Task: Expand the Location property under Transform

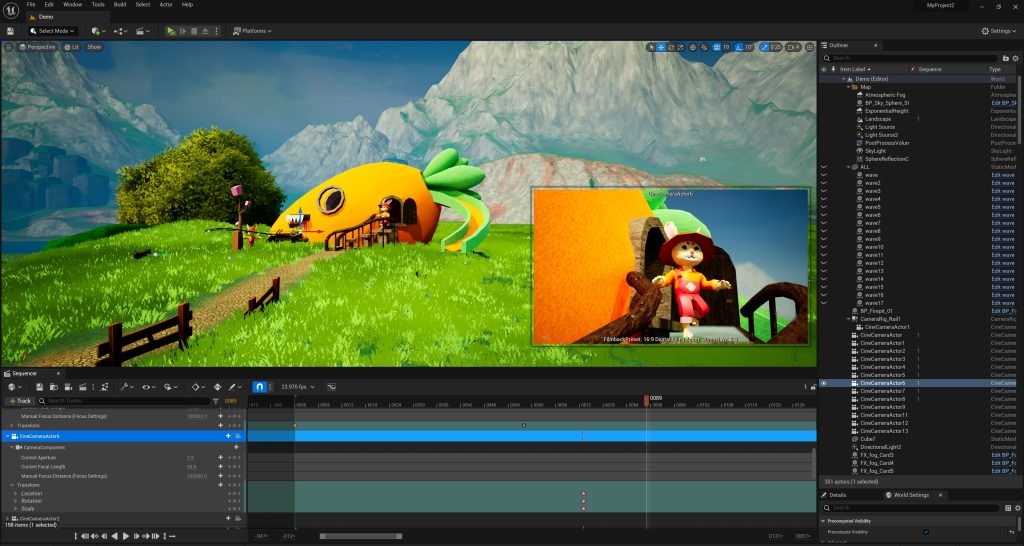Action: (16, 493)
